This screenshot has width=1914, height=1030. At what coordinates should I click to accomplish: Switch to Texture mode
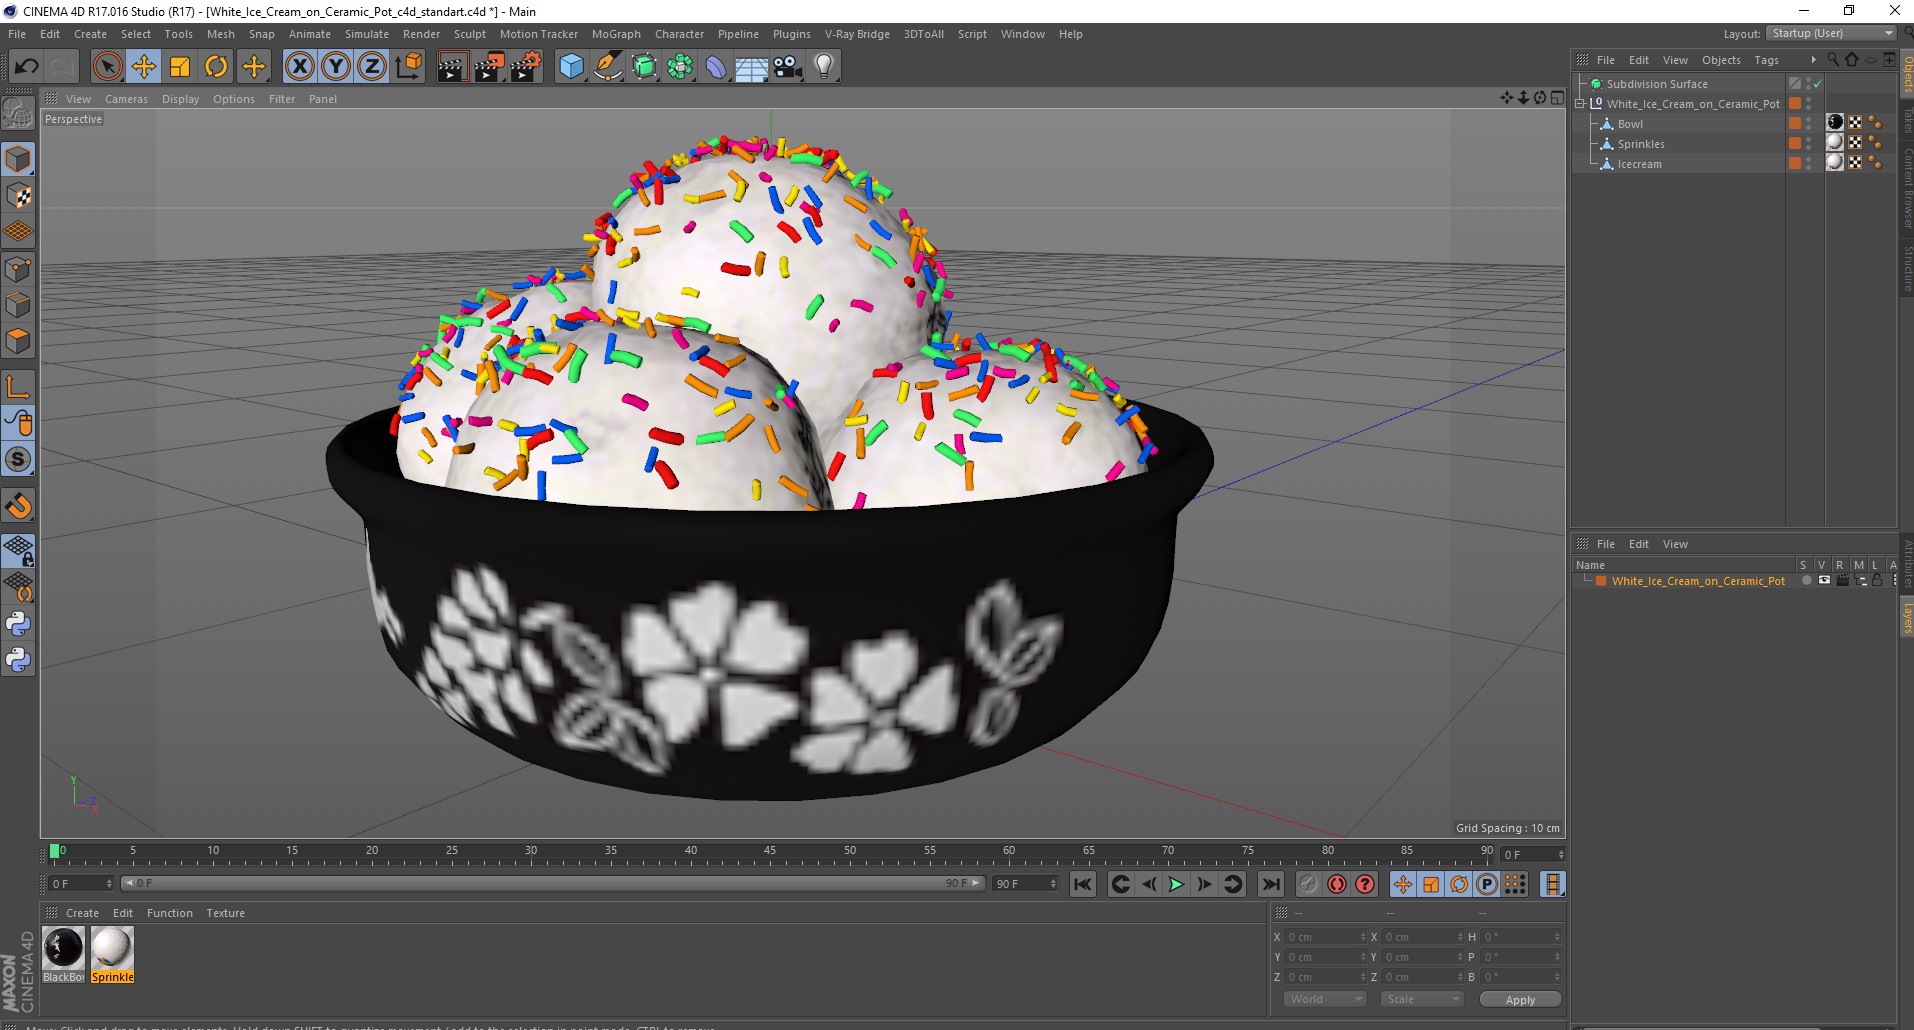click(18, 196)
